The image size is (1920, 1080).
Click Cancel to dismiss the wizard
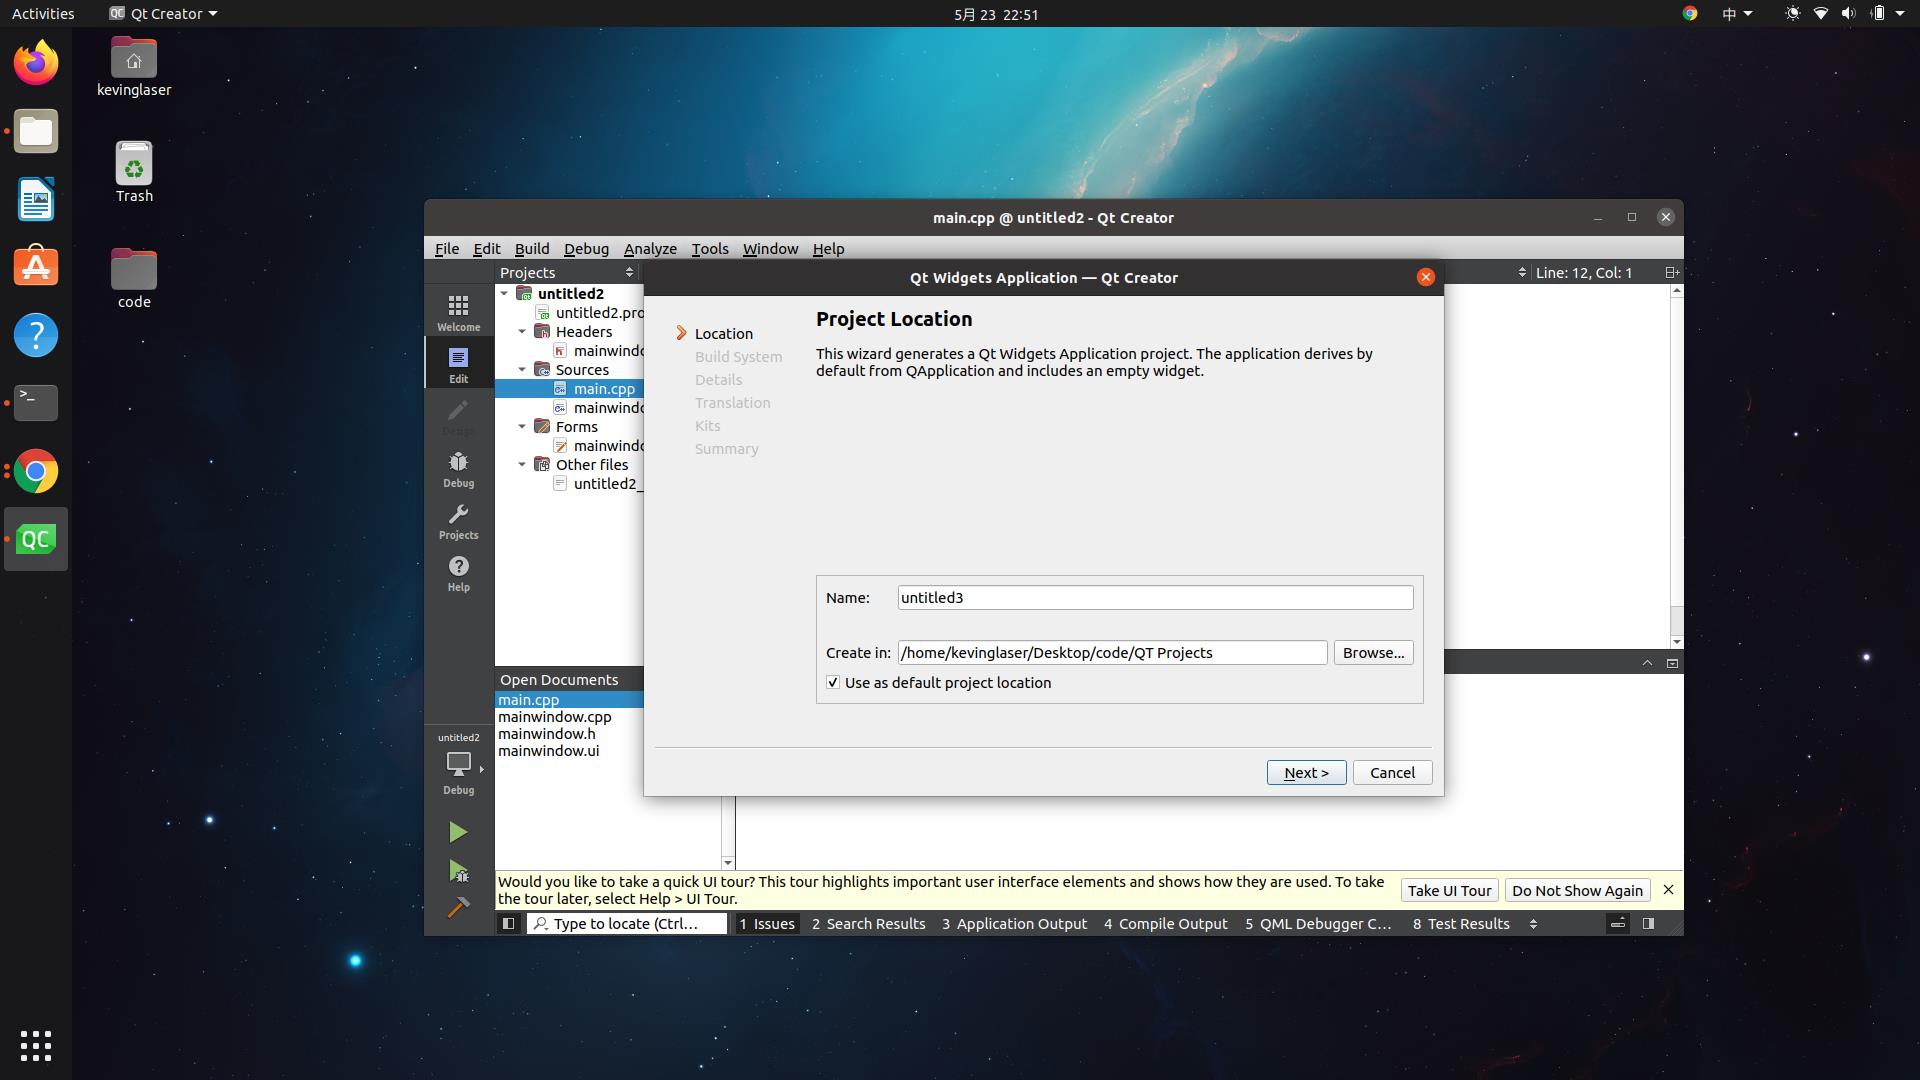click(1393, 771)
